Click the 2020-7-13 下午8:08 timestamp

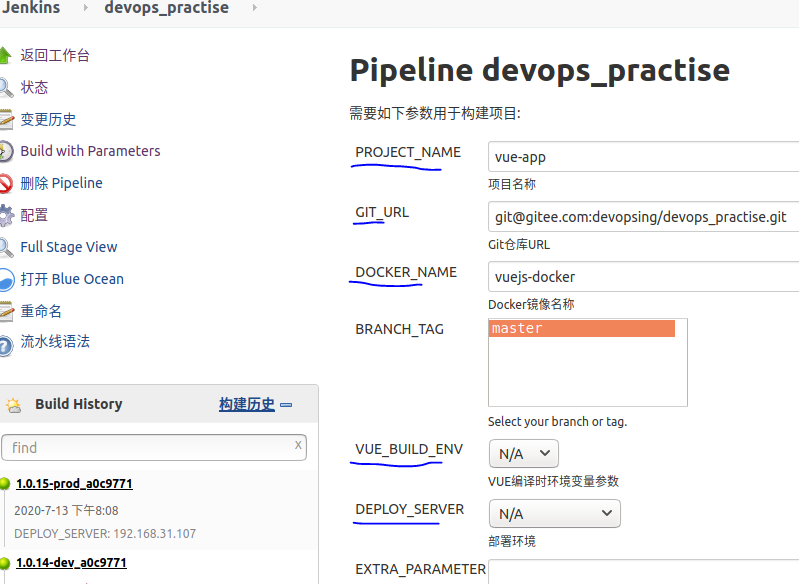click(x=66, y=511)
